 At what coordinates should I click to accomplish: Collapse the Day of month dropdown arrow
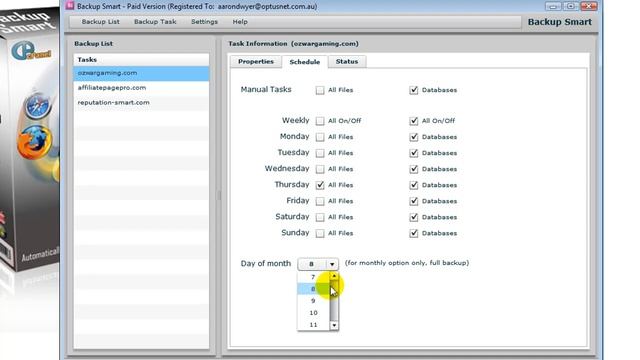point(332,264)
